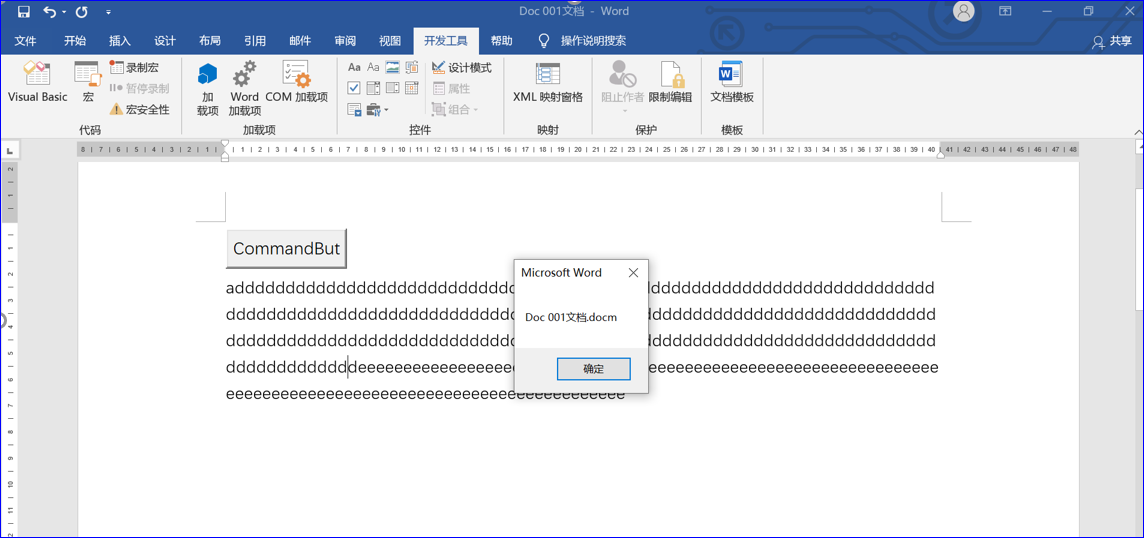Insert date picker content control

click(x=411, y=88)
